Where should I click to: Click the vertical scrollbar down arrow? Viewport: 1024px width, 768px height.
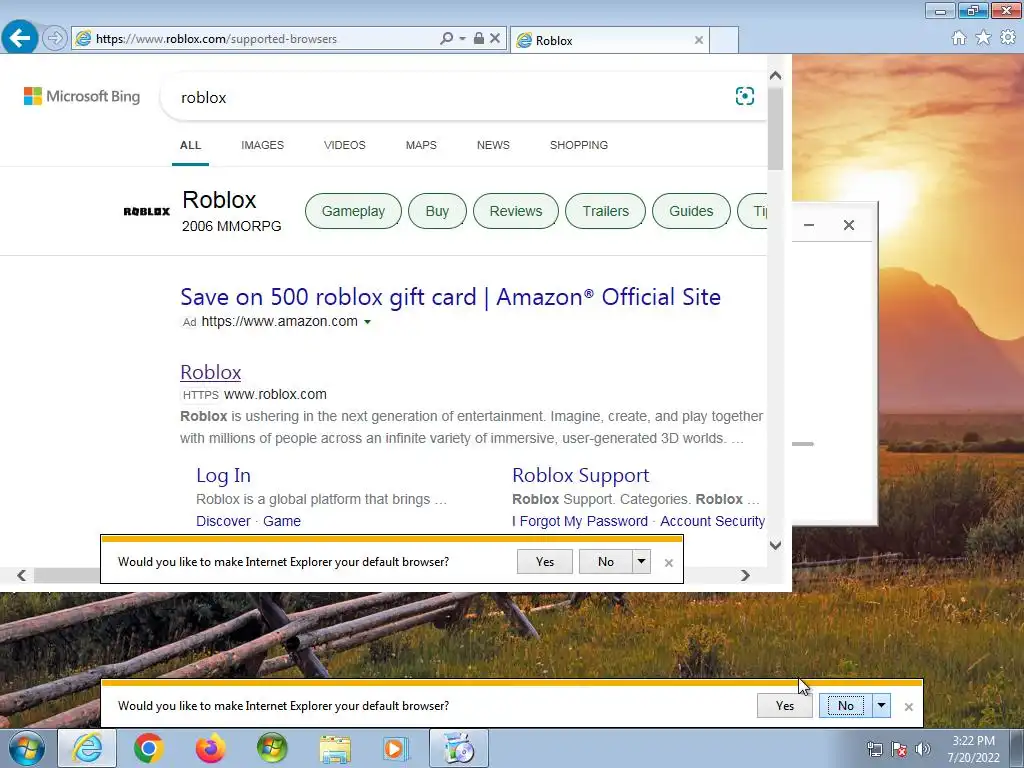click(775, 545)
